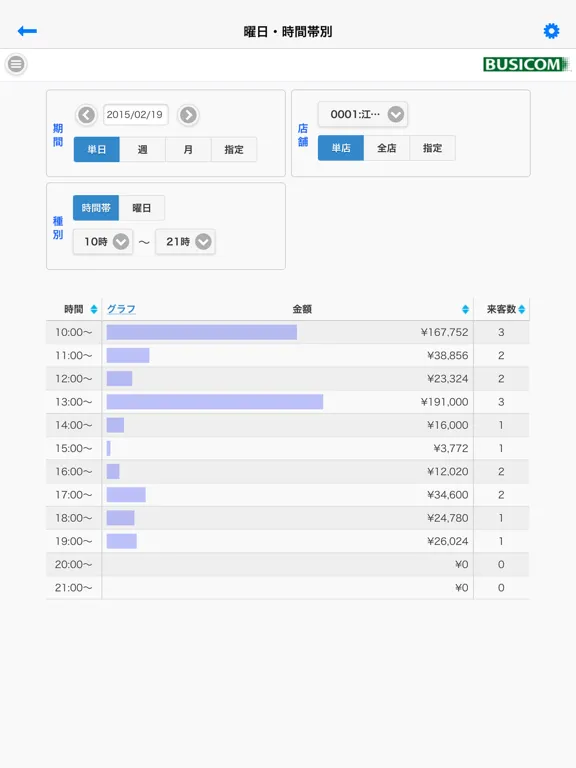Choose 指定 in store section
The image size is (576, 768).
click(432, 148)
